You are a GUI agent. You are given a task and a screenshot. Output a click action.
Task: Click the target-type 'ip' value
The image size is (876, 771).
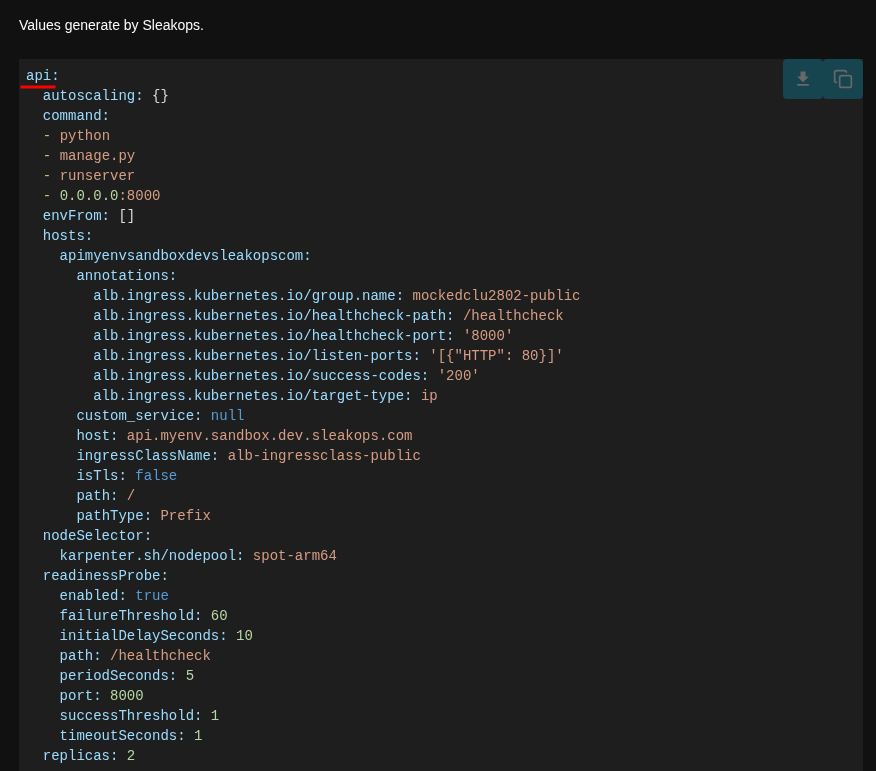coord(429,396)
